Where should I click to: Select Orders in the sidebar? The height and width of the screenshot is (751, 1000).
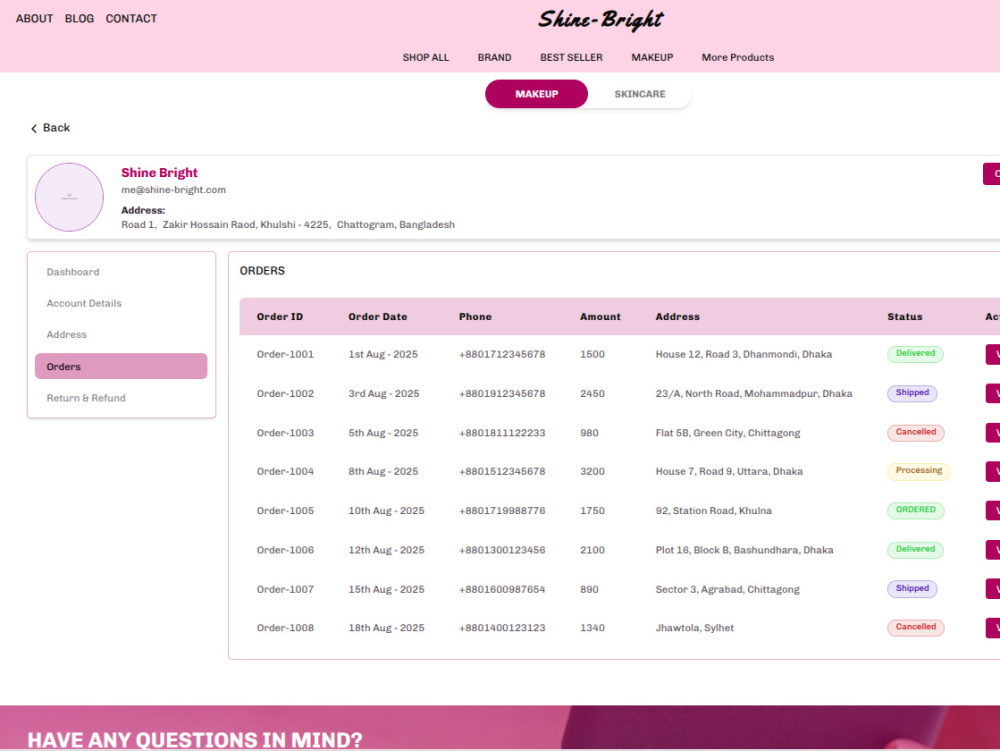coord(121,367)
